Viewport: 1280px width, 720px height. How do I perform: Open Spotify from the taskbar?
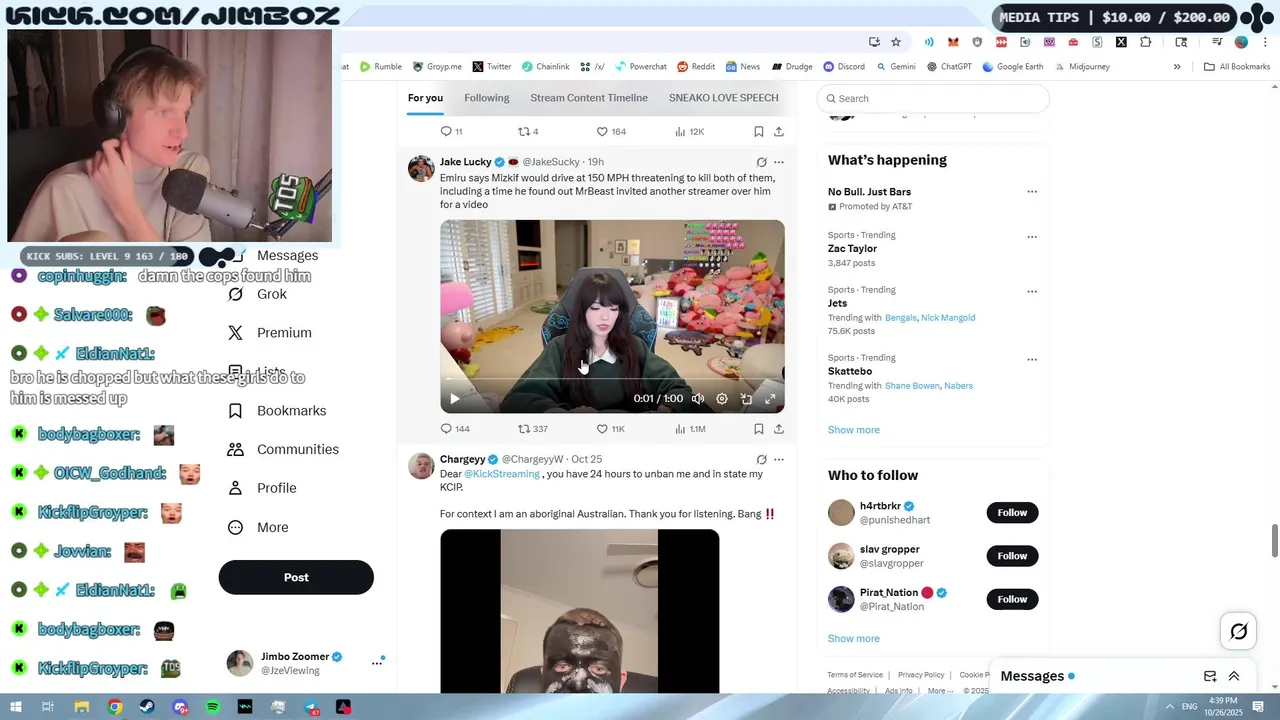pyautogui.click(x=212, y=707)
